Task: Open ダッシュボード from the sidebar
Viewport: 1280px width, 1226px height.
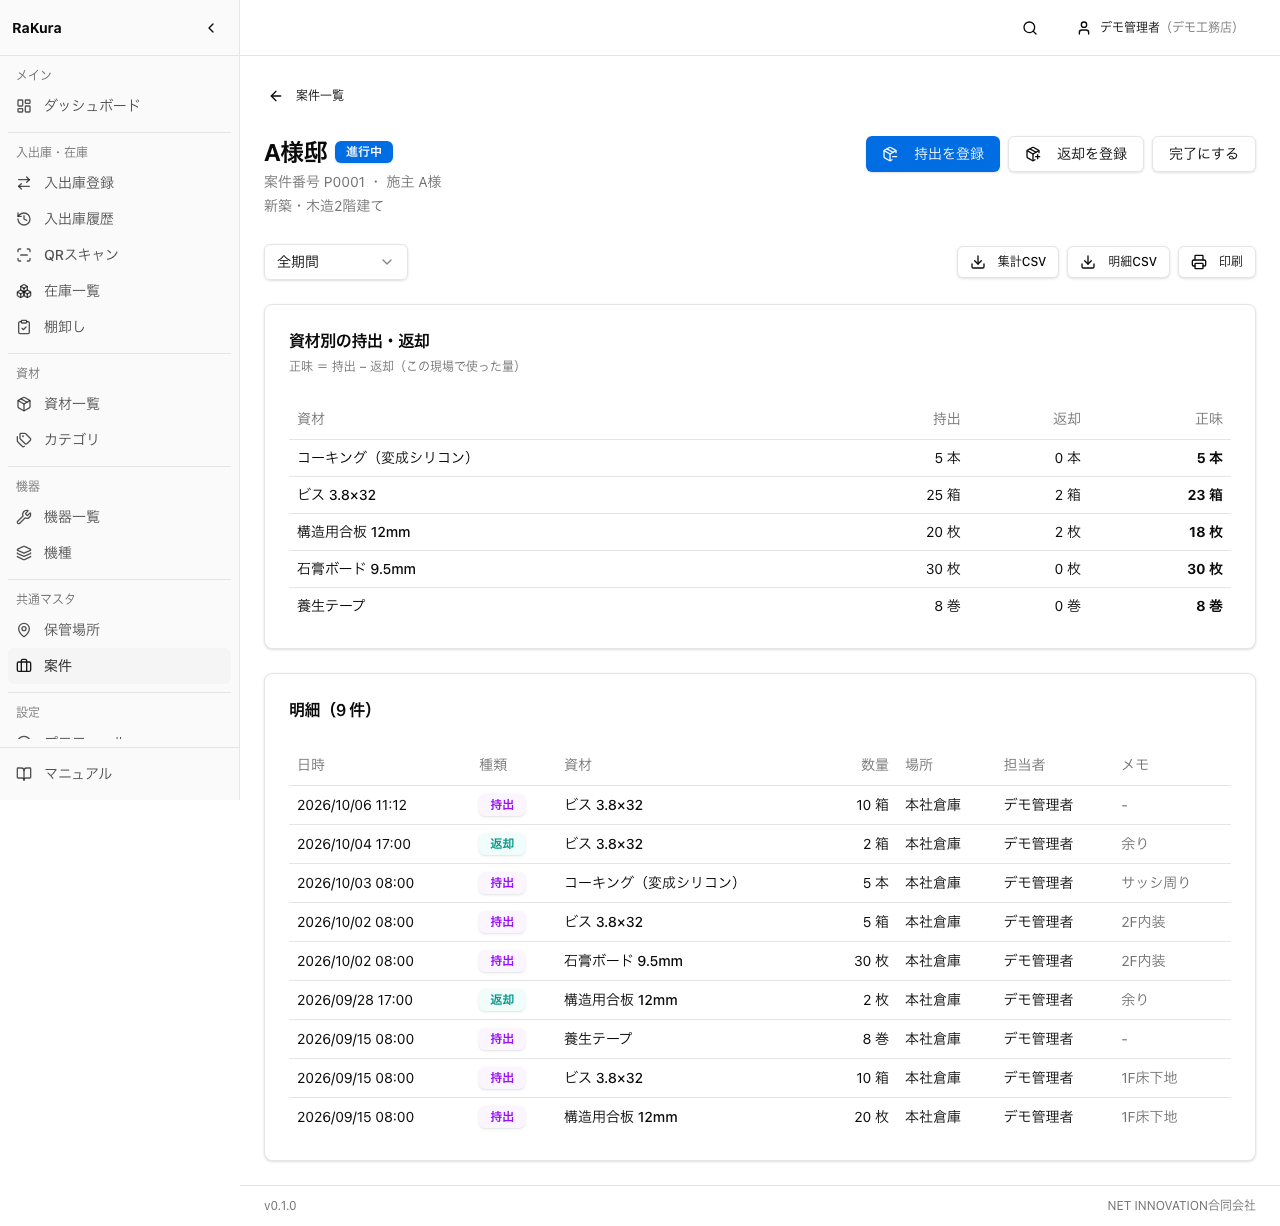Action: [x=119, y=106]
